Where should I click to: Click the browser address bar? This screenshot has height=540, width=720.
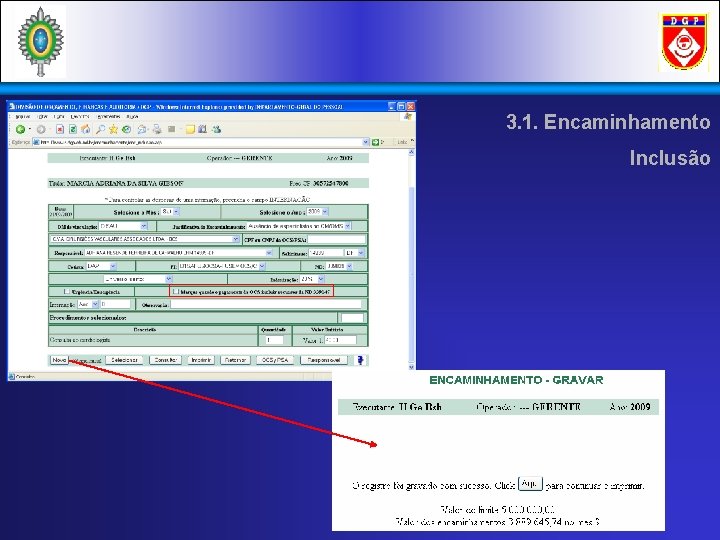200,142
